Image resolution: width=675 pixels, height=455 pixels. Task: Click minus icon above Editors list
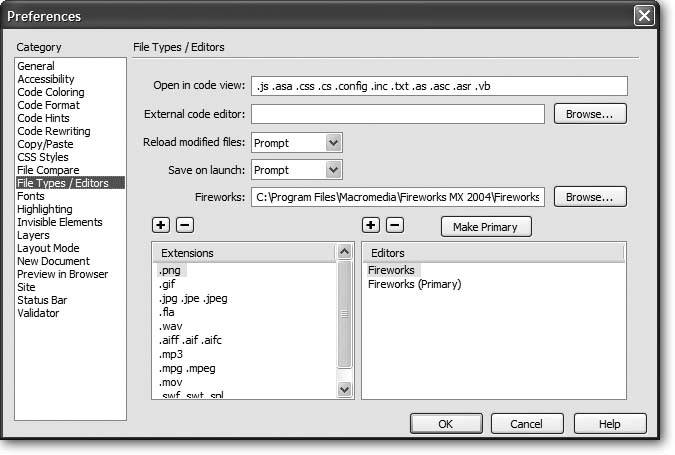(x=394, y=226)
